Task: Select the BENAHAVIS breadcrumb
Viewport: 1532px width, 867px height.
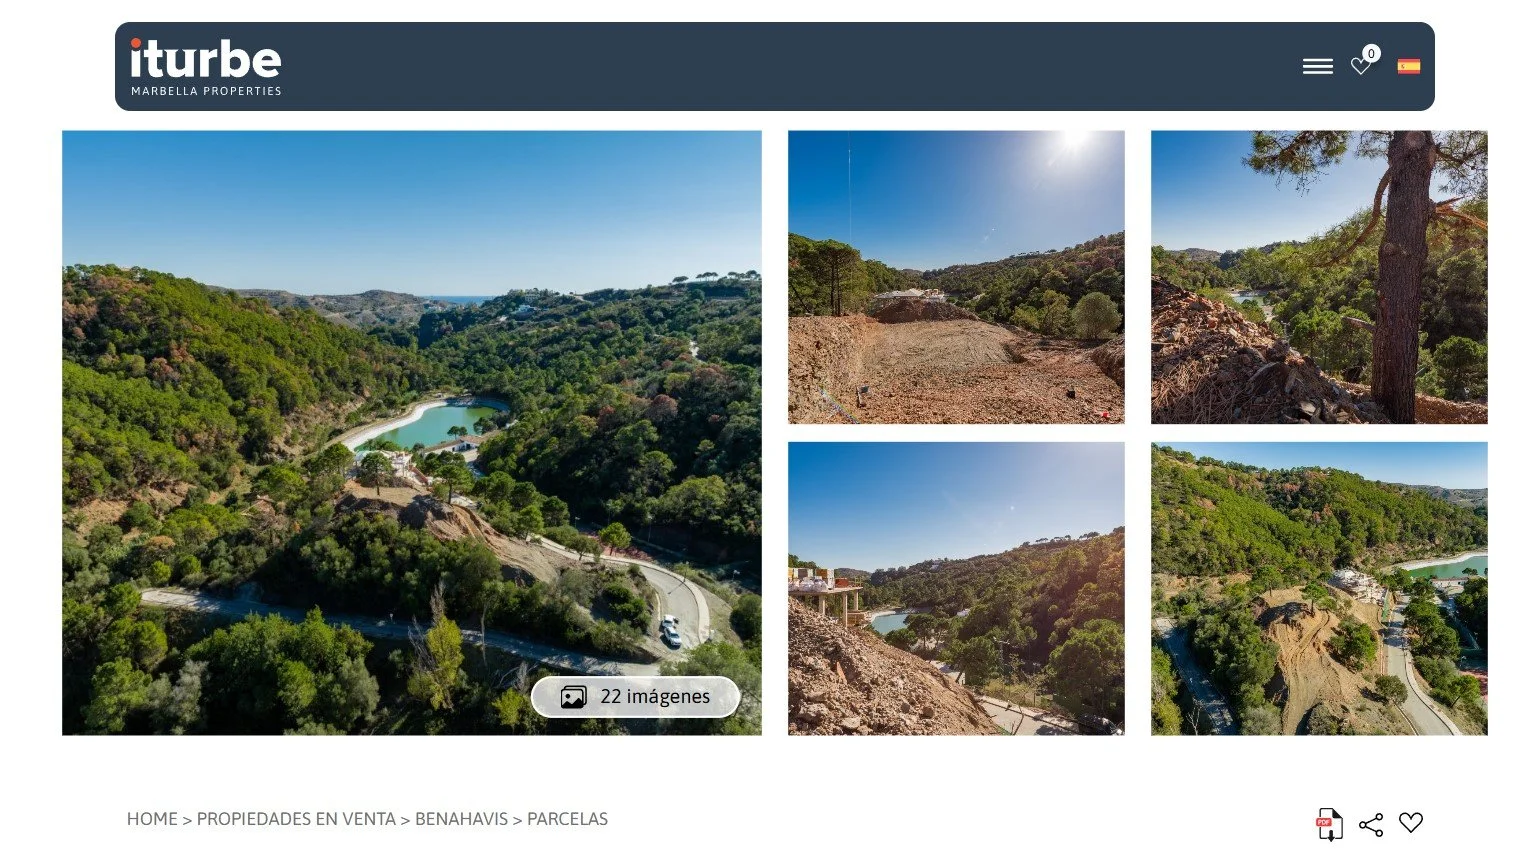Action: [x=461, y=819]
